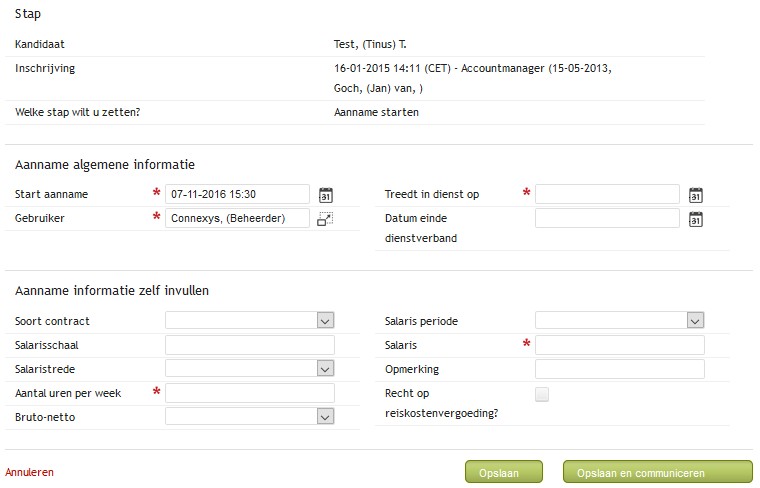
Task: Click the Datum einde dienstverband field
Action: [607, 218]
